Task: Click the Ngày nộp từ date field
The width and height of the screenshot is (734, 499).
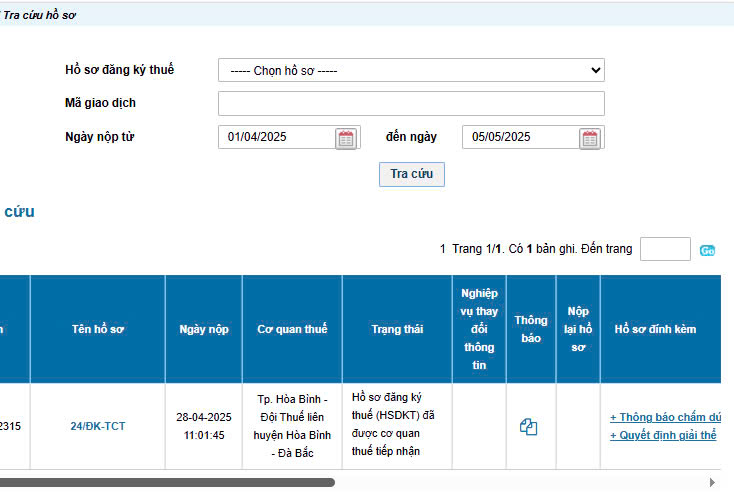Action: tap(277, 137)
